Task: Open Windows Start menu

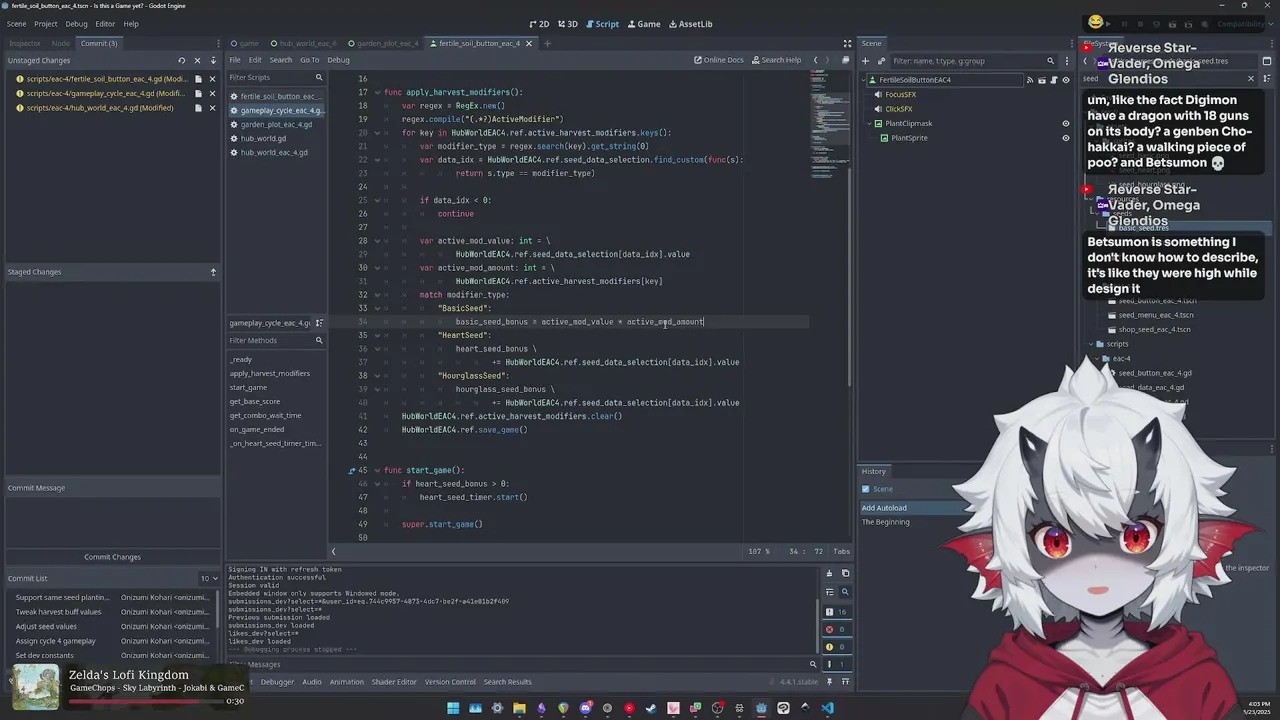Action: (x=453, y=708)
